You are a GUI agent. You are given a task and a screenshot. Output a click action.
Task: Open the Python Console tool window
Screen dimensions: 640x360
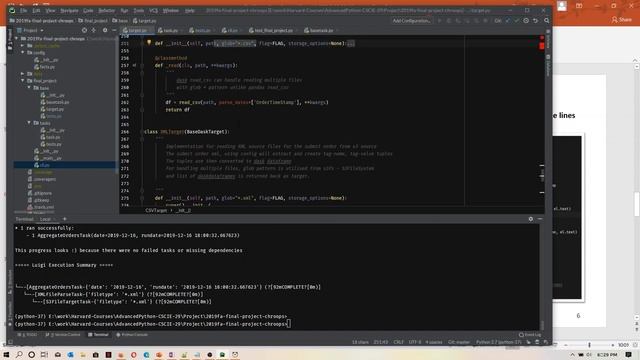[x=132, y=335]
